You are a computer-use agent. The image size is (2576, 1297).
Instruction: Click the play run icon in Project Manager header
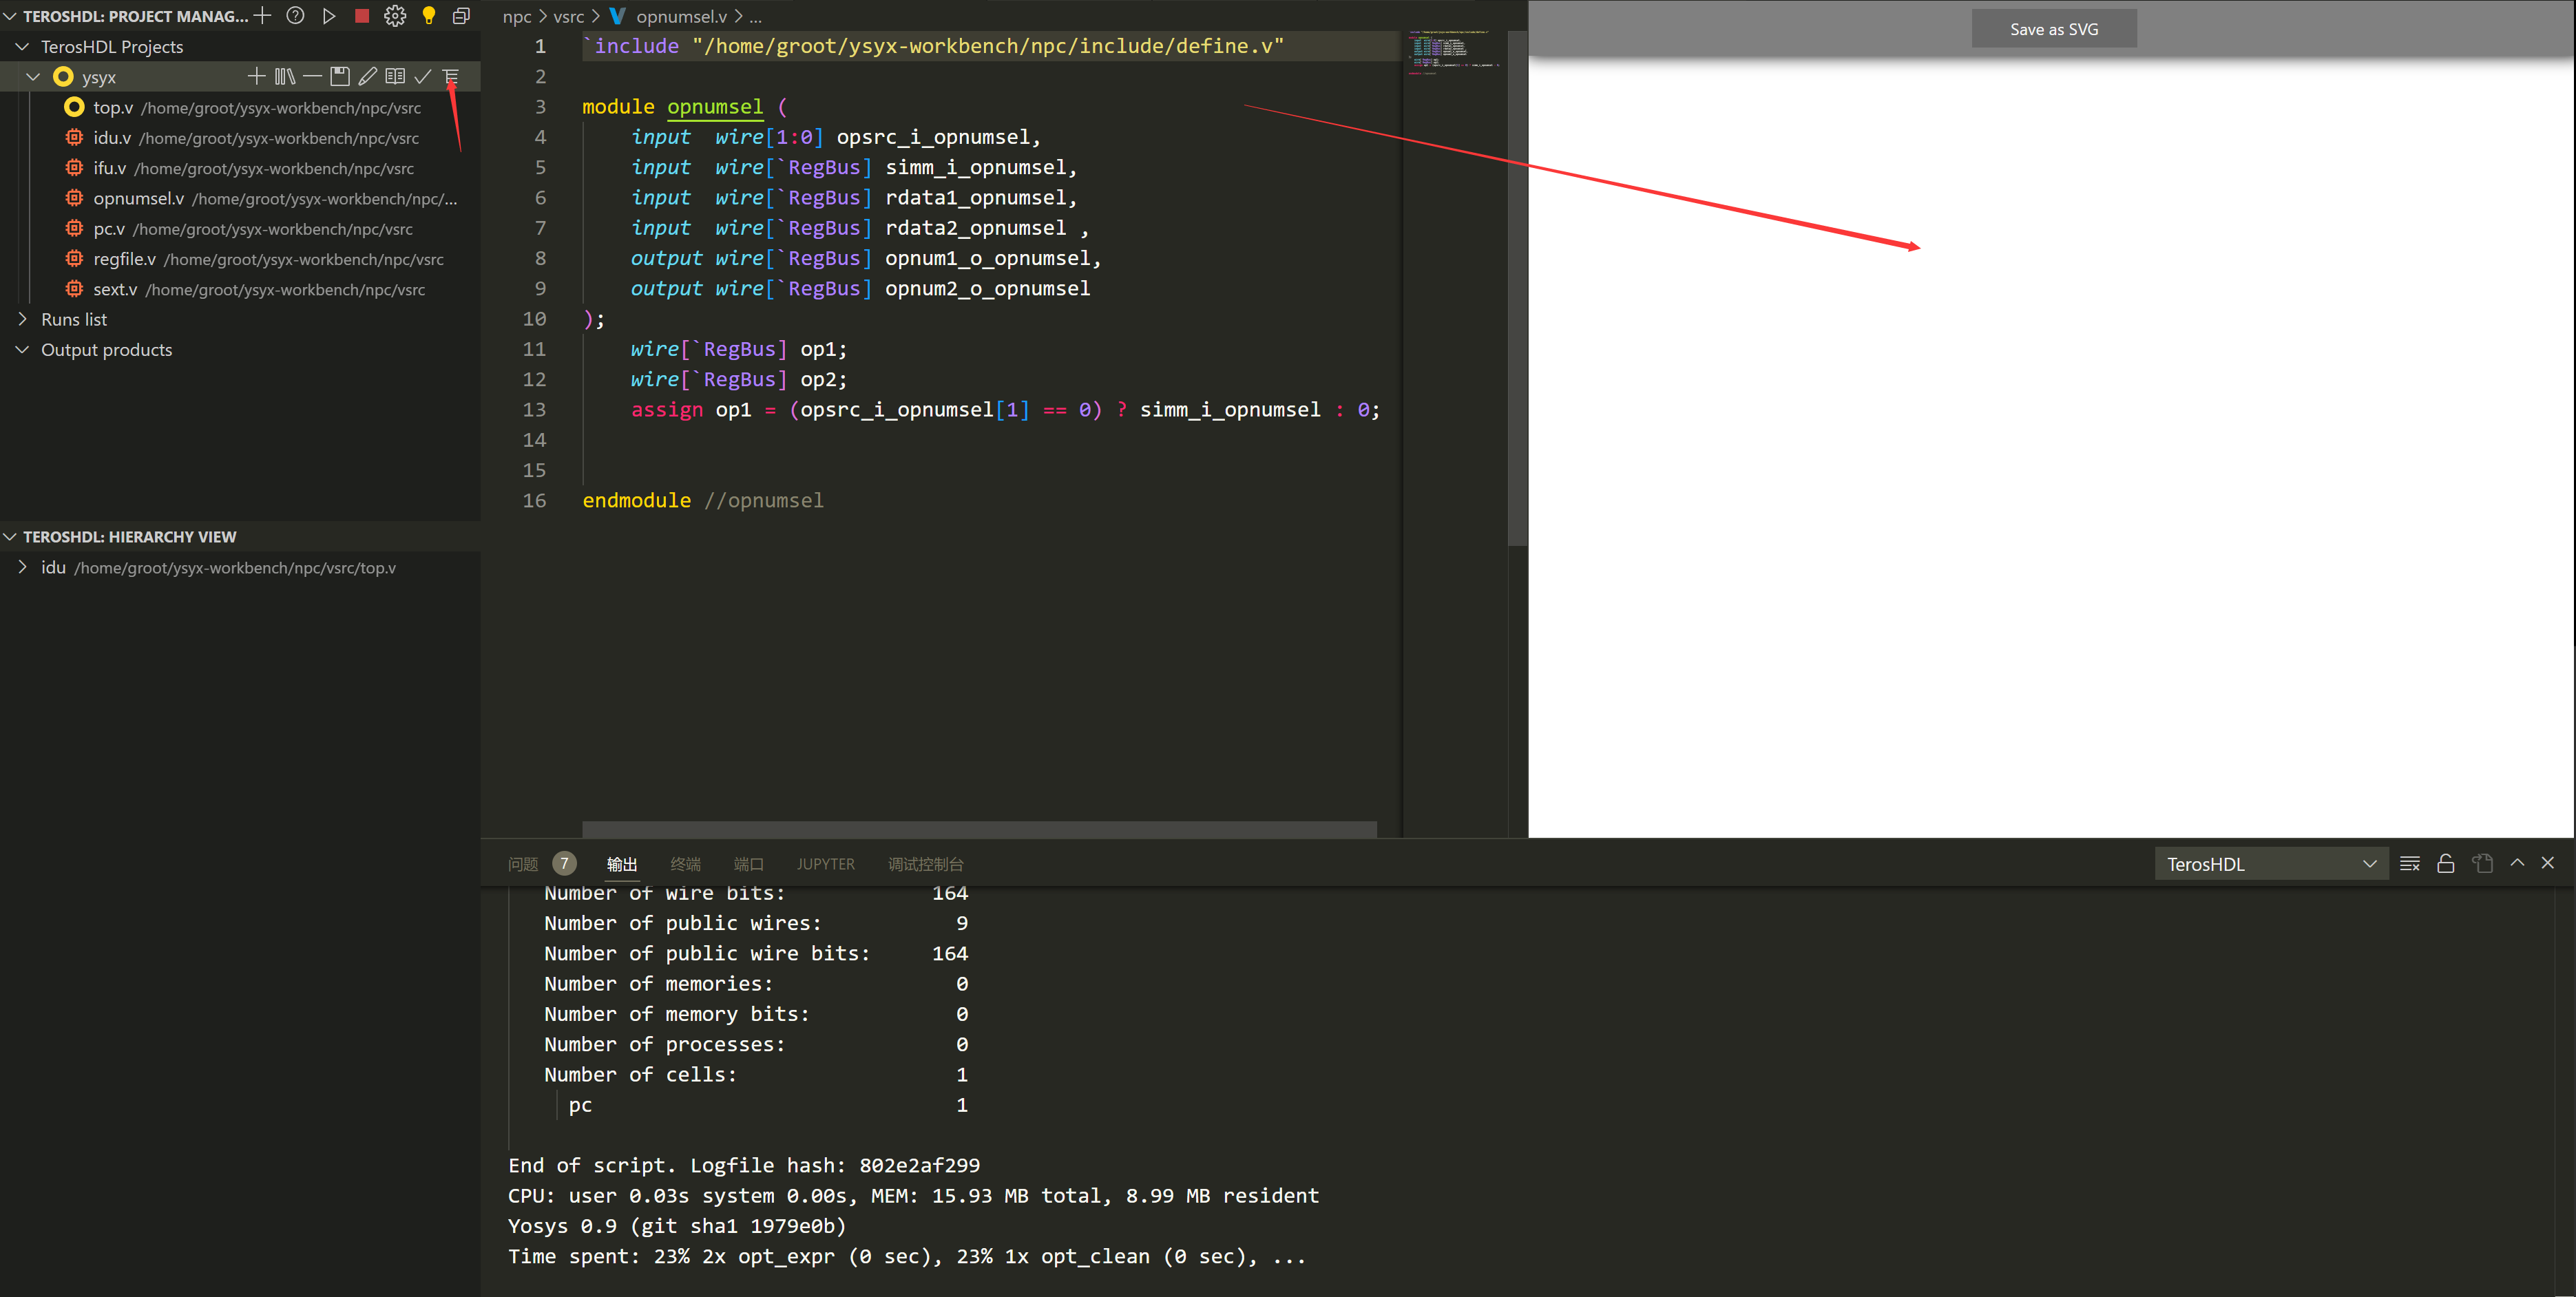click(x=328, y=16)
